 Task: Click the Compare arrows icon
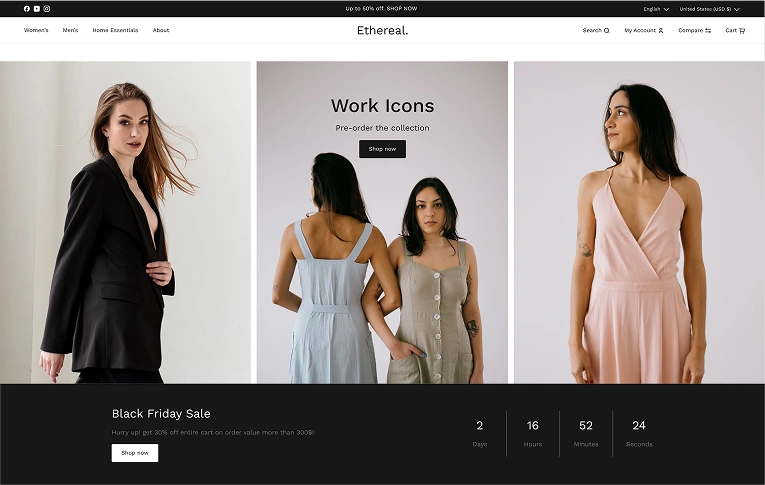(708, 31)
